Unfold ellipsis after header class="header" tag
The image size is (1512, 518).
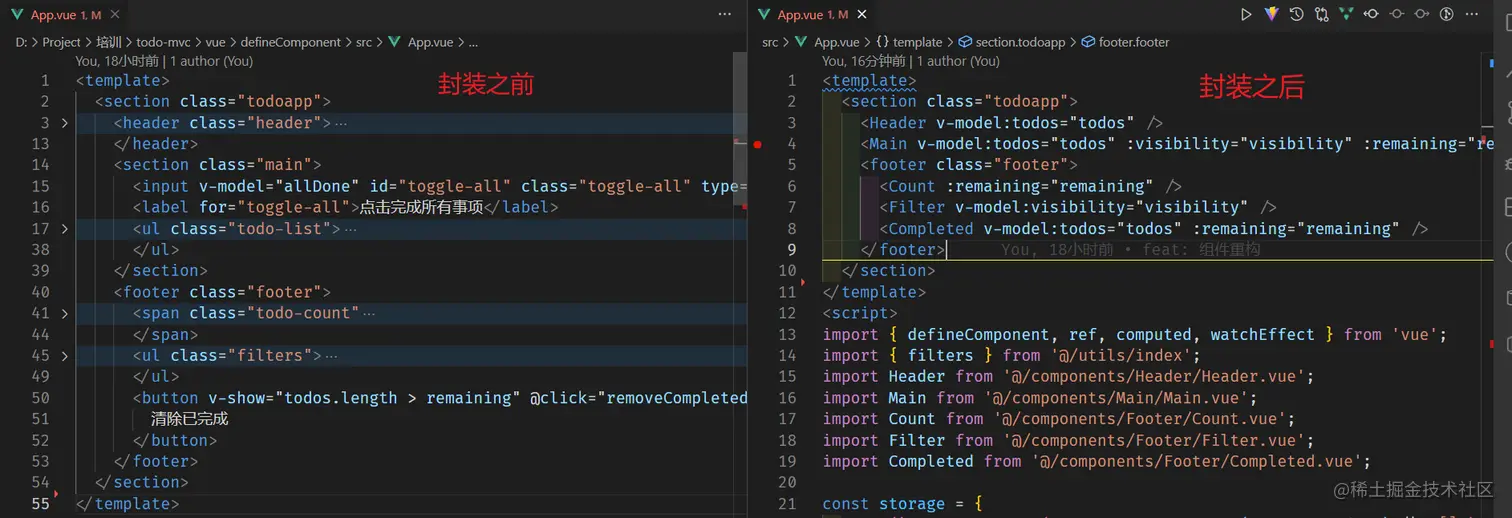point(340,123)
